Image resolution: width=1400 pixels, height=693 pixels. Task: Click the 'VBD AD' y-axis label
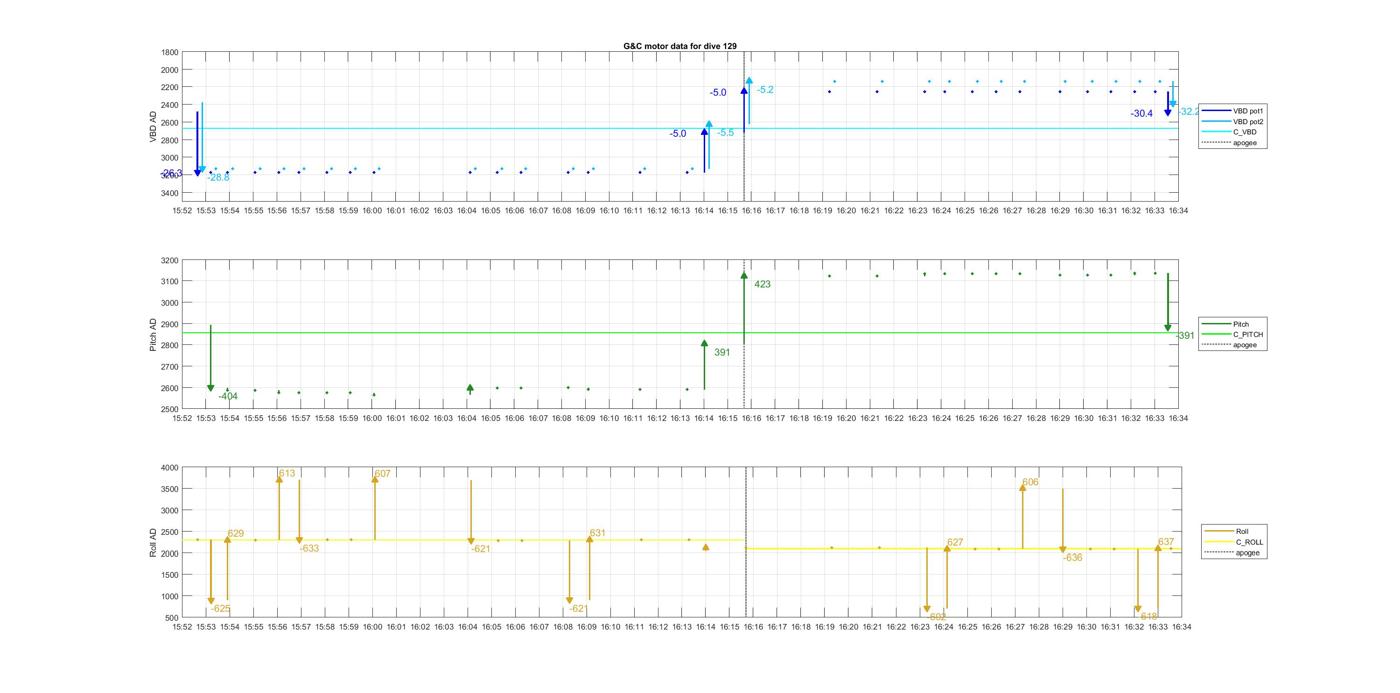pyautogui.click(x=153, y=126)
